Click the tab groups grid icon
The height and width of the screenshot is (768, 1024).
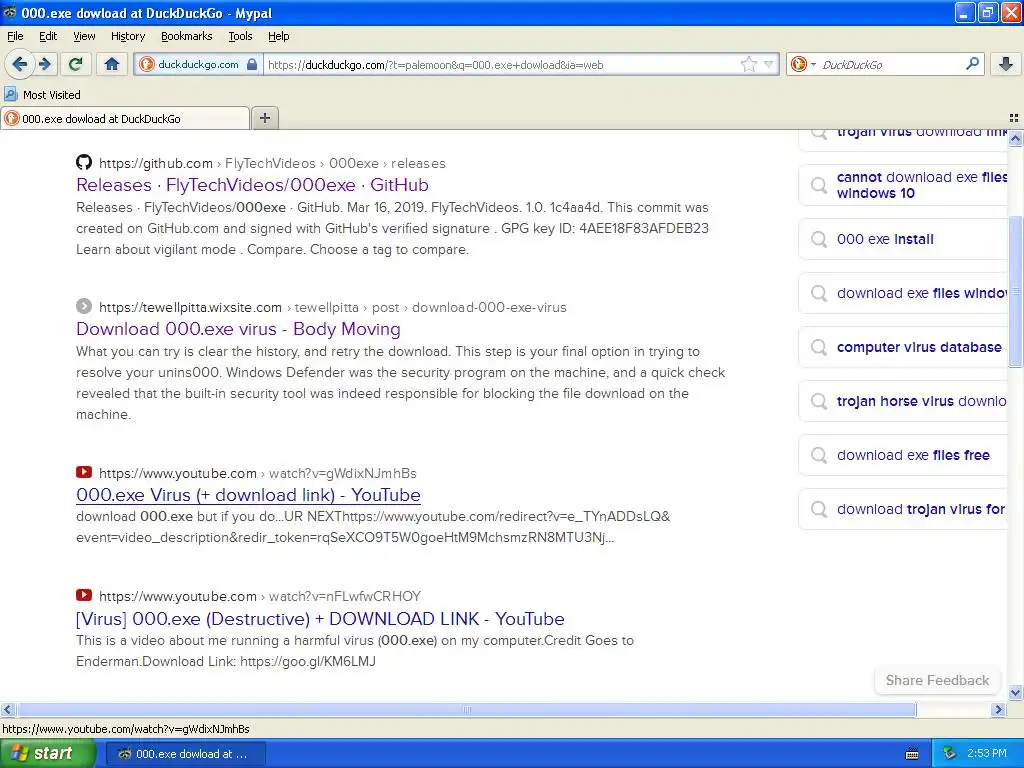click(x=1014, y=118)
